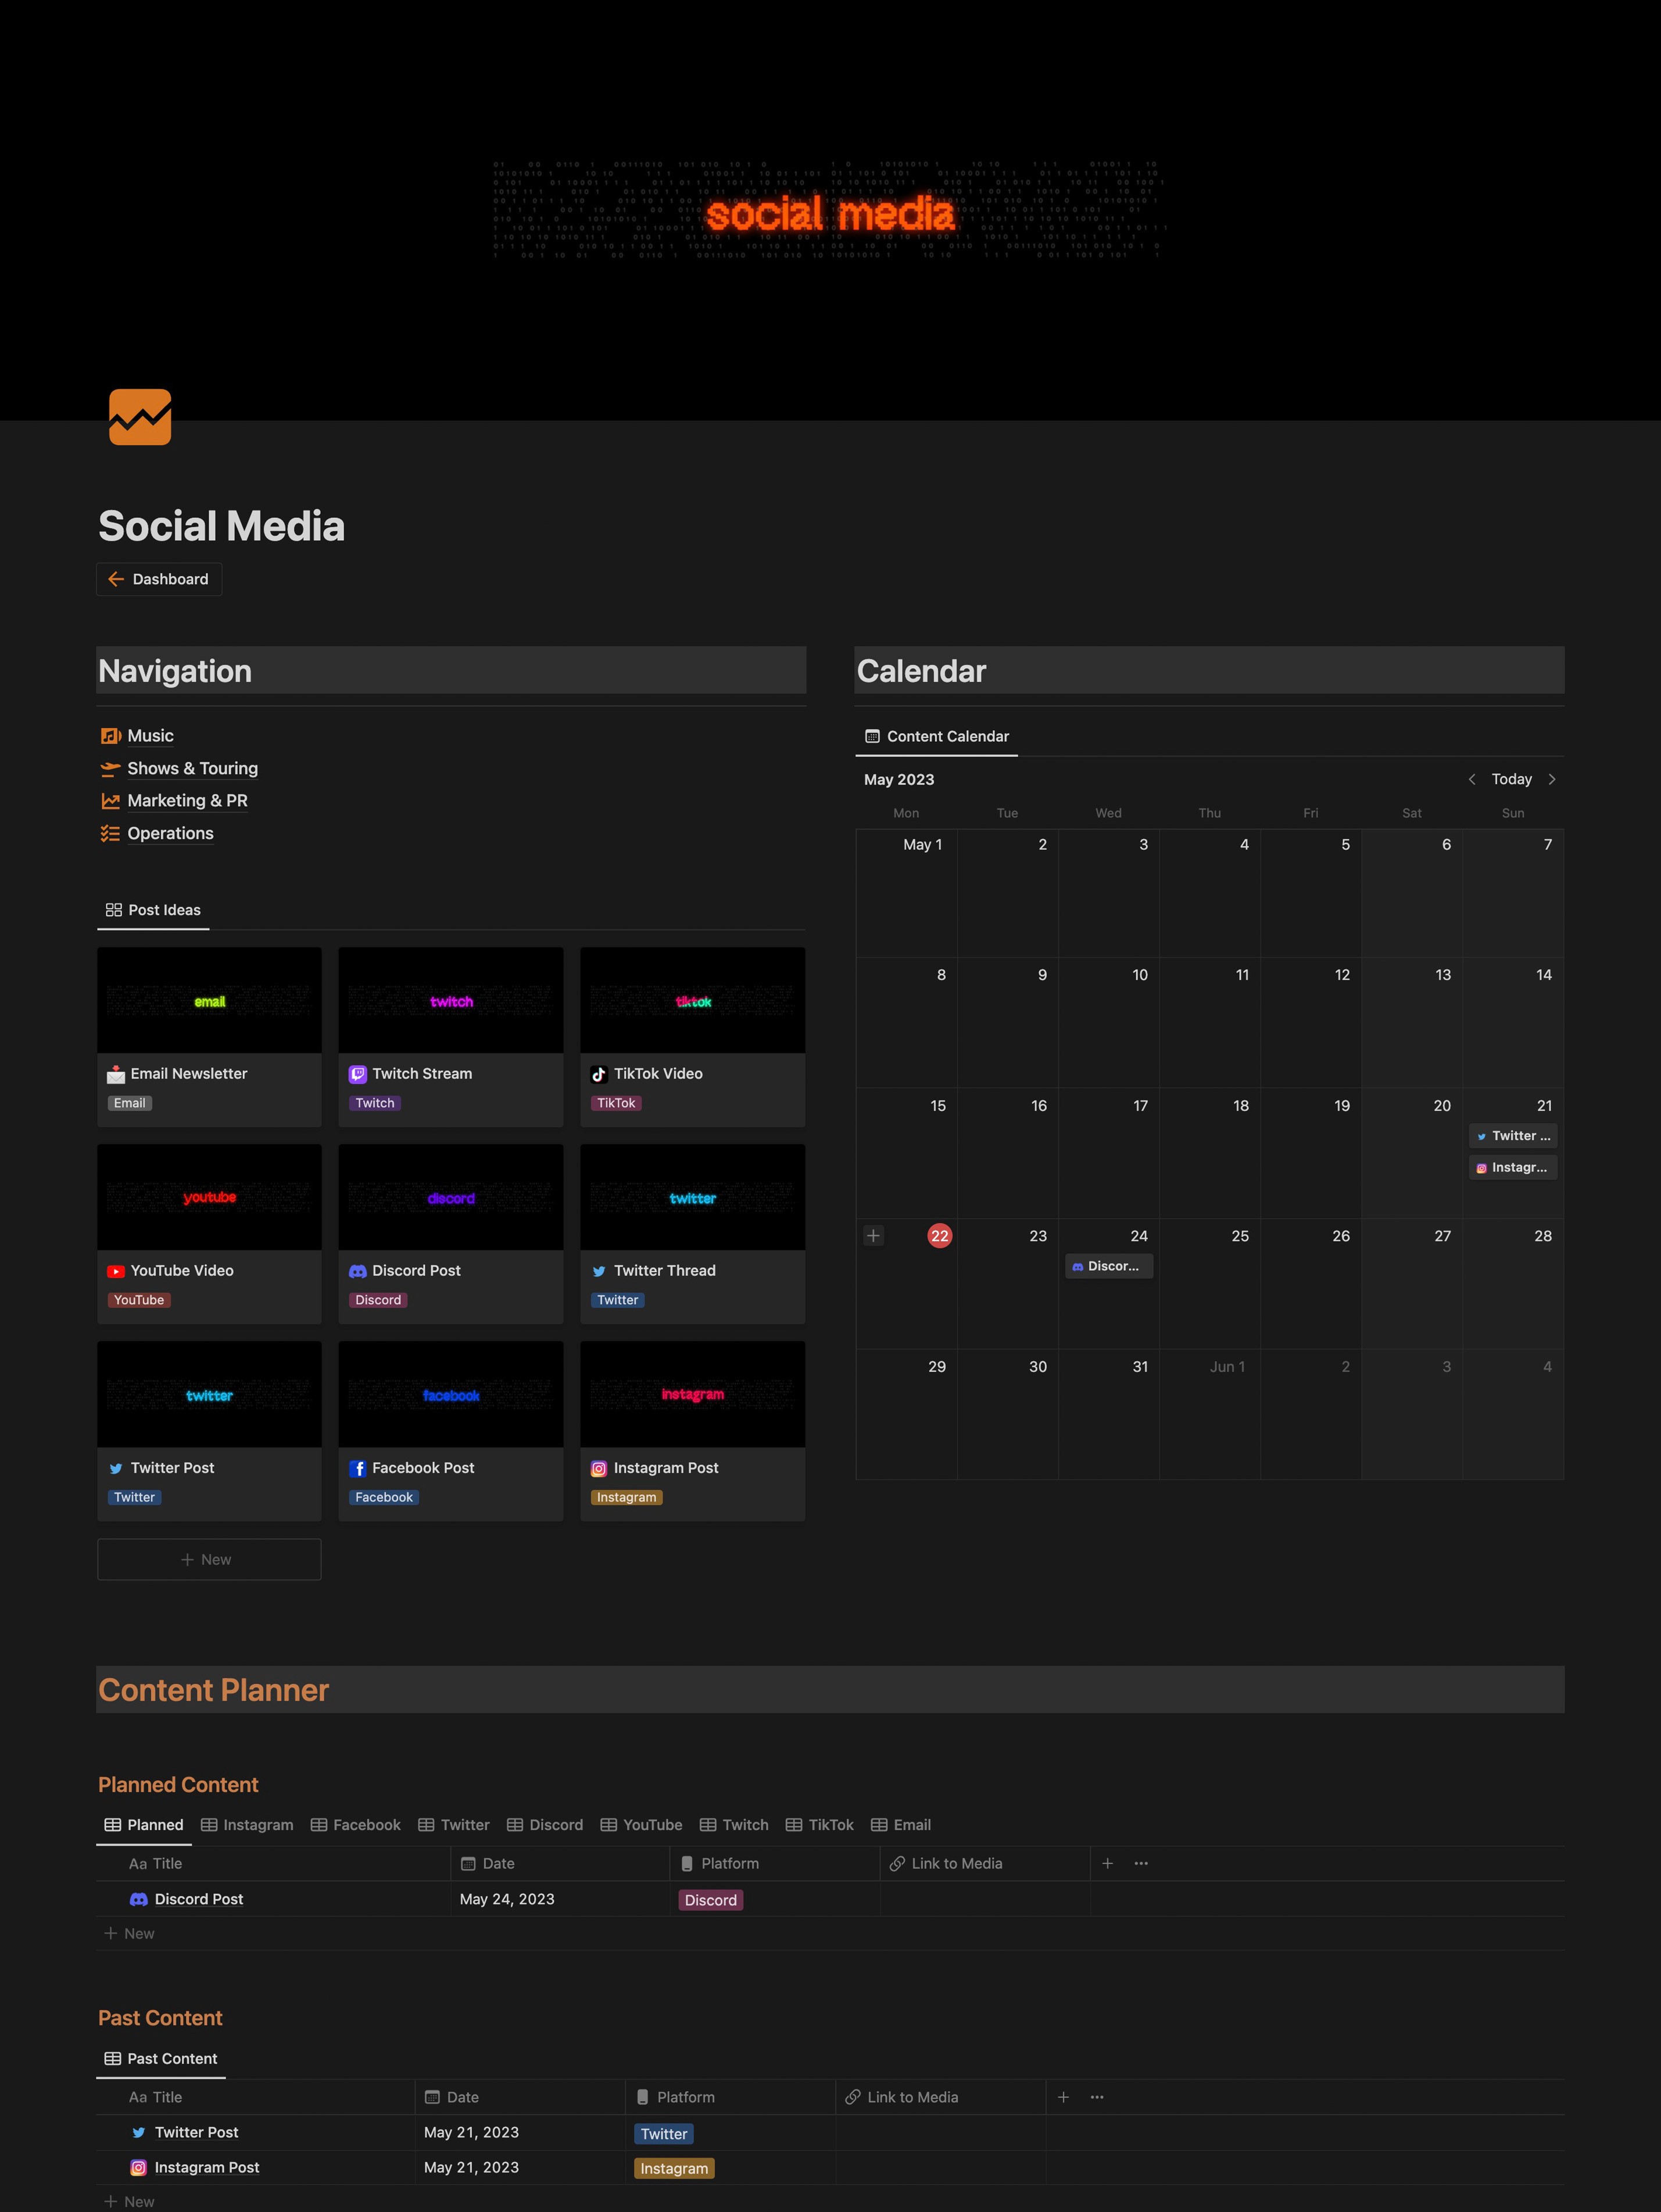Viewport: 1661px width, 2212px height.
Task: Add an entry on May 22
Action: pos(873,1236)
